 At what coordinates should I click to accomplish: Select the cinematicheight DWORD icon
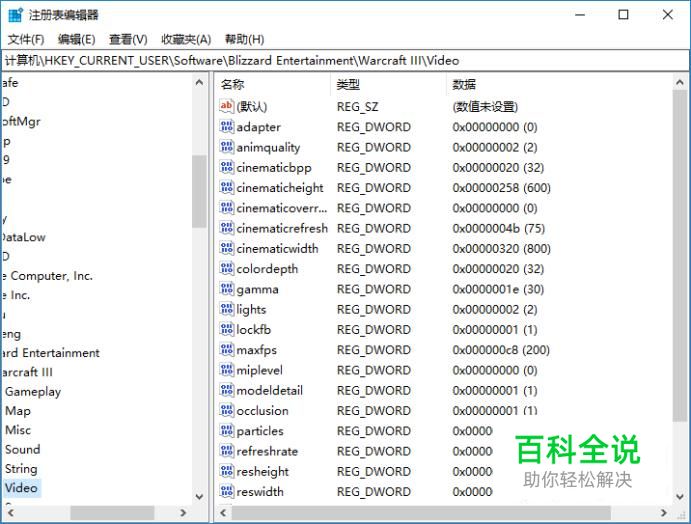click(x=226, y=187)
